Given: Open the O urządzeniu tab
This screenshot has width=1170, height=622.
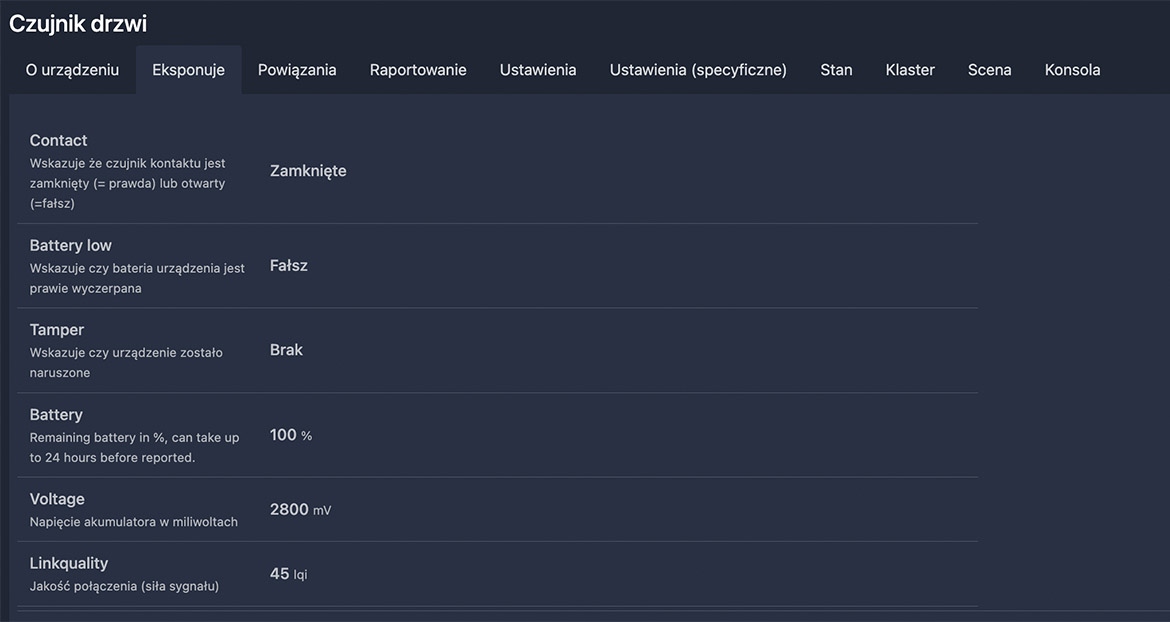Looking at the screenshot, I should click(x=72, y=70).
